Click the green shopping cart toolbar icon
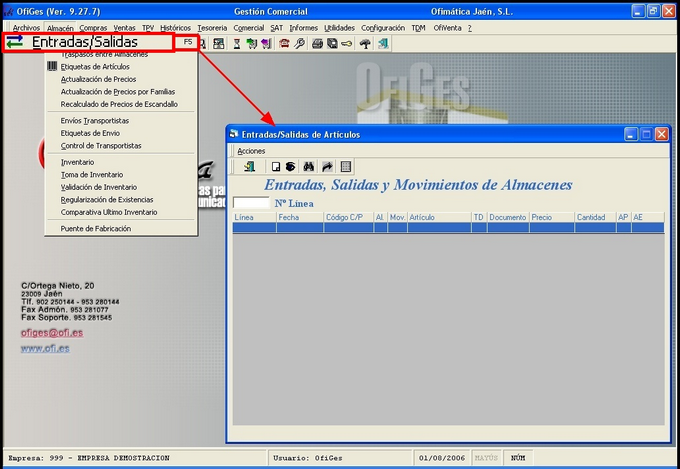This screenshot has width=680, height=469. click(252, 43)
